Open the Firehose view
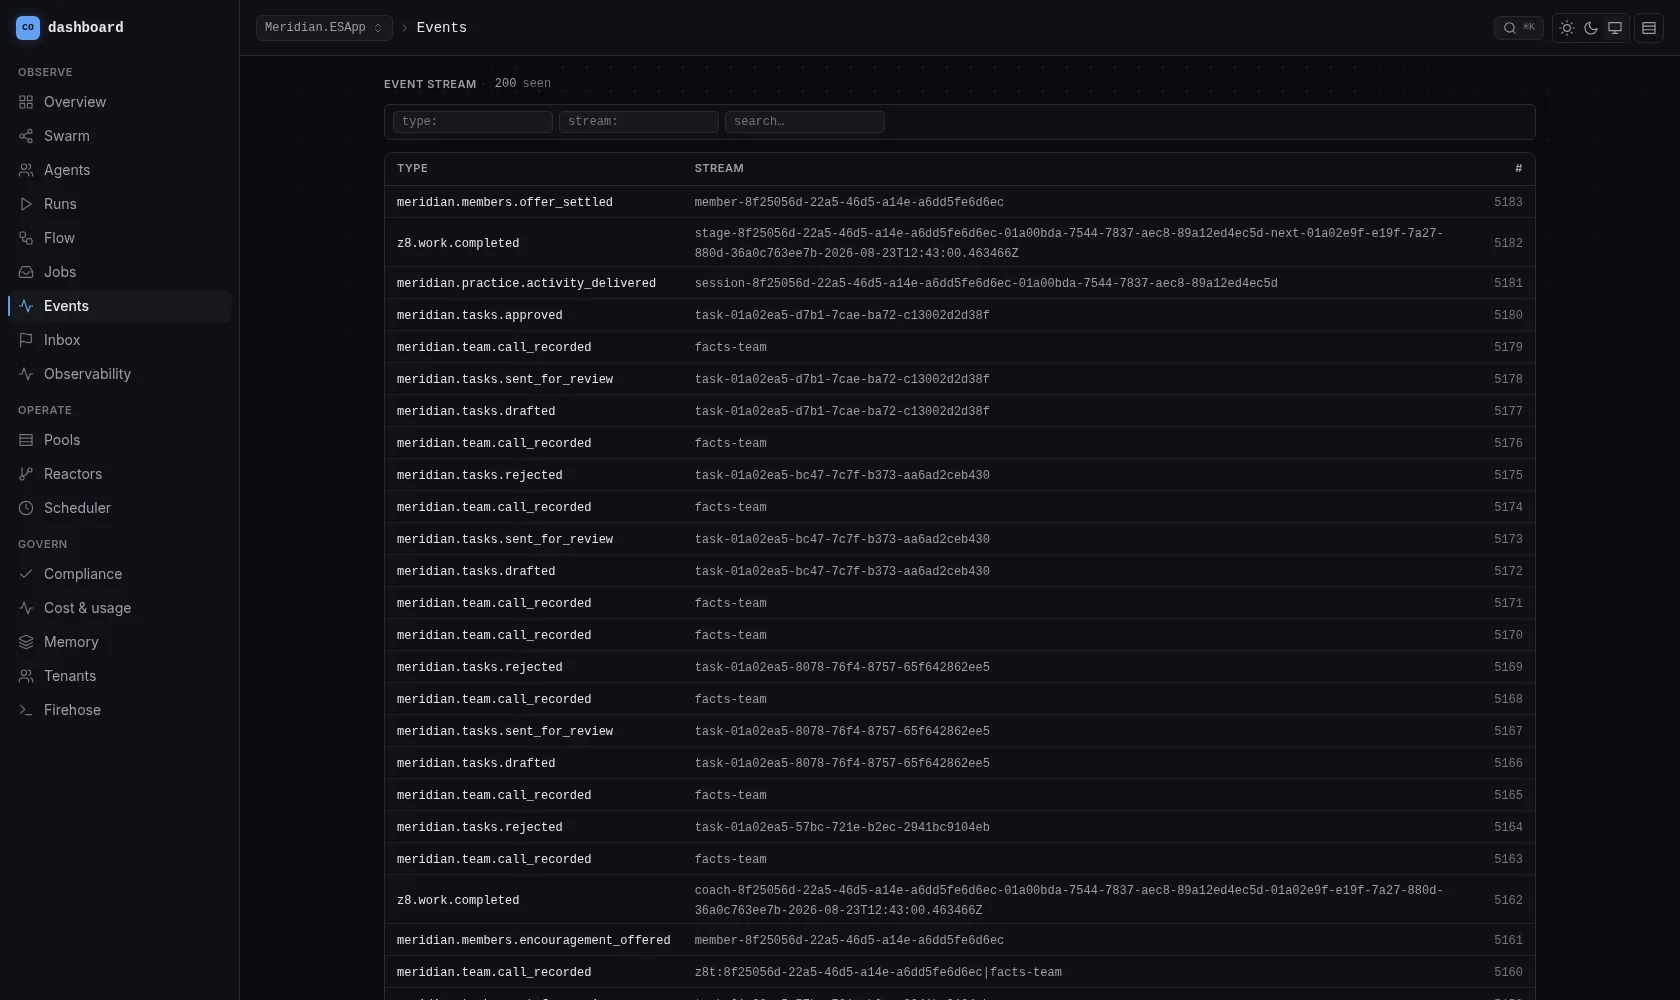 (x=120, y=710)
